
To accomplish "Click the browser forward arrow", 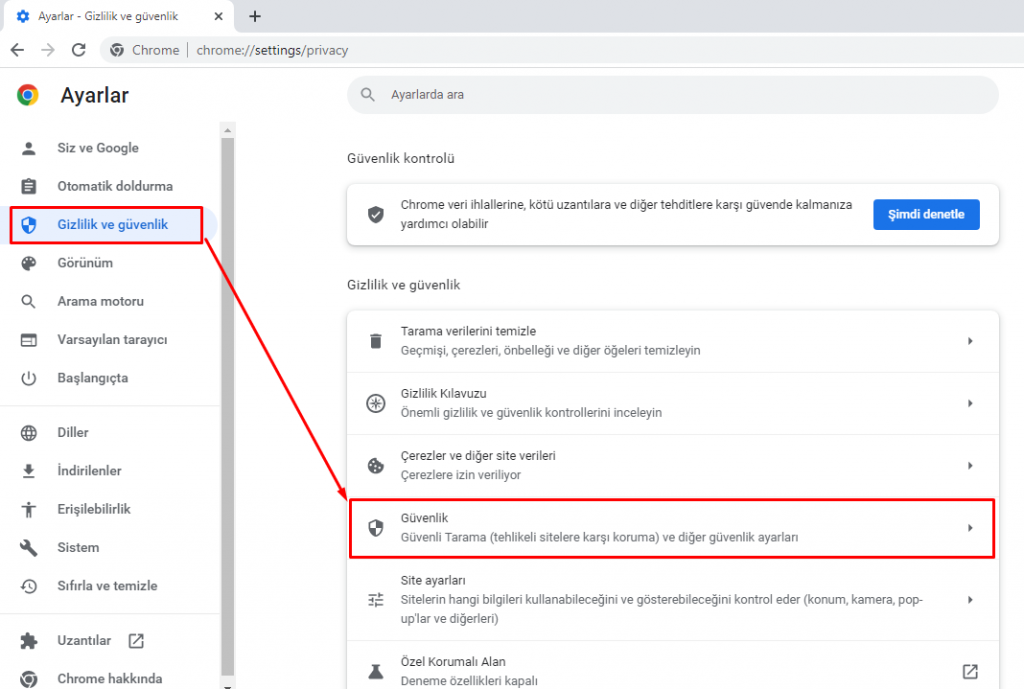I will click(48, 50).
